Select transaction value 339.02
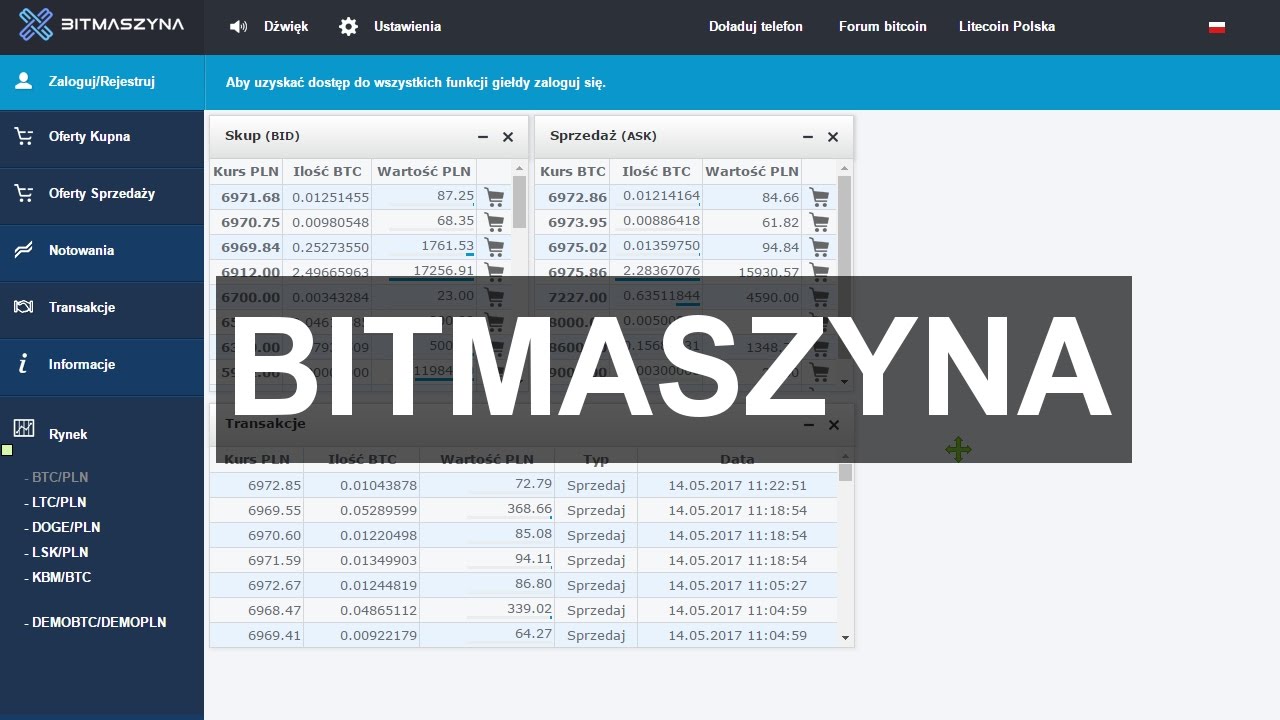This screenshot has width=1280, height=720. pos(530,608)
